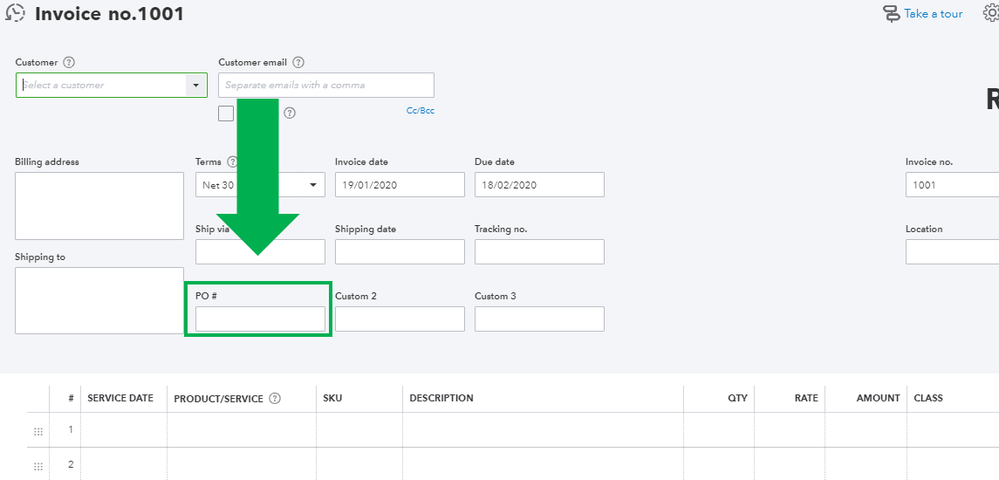Click the Terms help question icon
The image size is (999, 480).
232,162
